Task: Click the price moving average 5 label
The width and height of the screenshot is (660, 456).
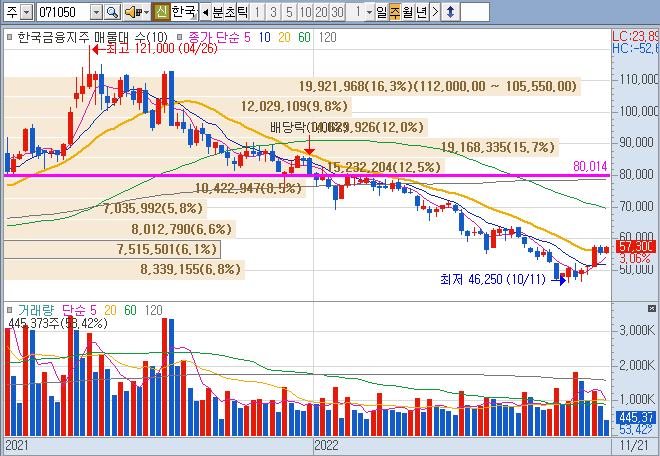Action: click(x=247, y=37)
